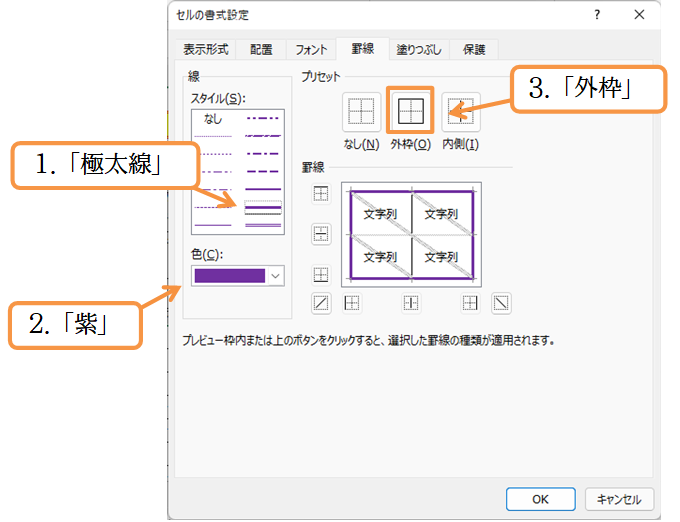This screenshot has width=680, height=522.
Task: Toggle the right border button
Action: coord(470,302)
